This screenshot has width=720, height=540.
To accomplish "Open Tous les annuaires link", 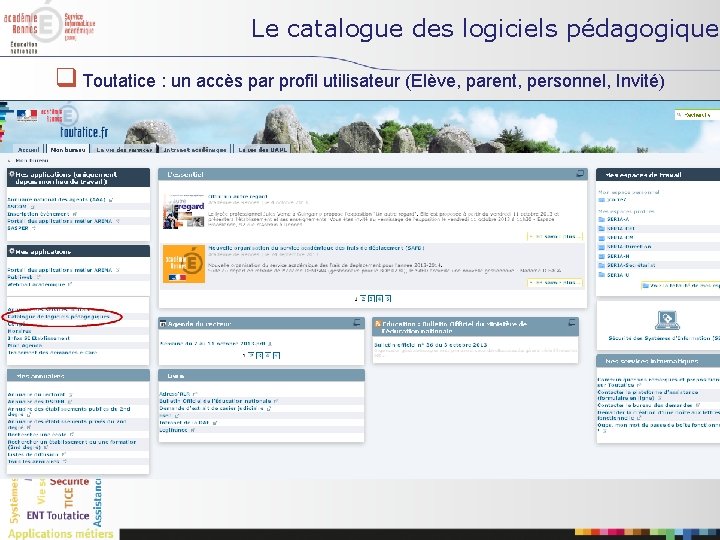I will point(34,461).
